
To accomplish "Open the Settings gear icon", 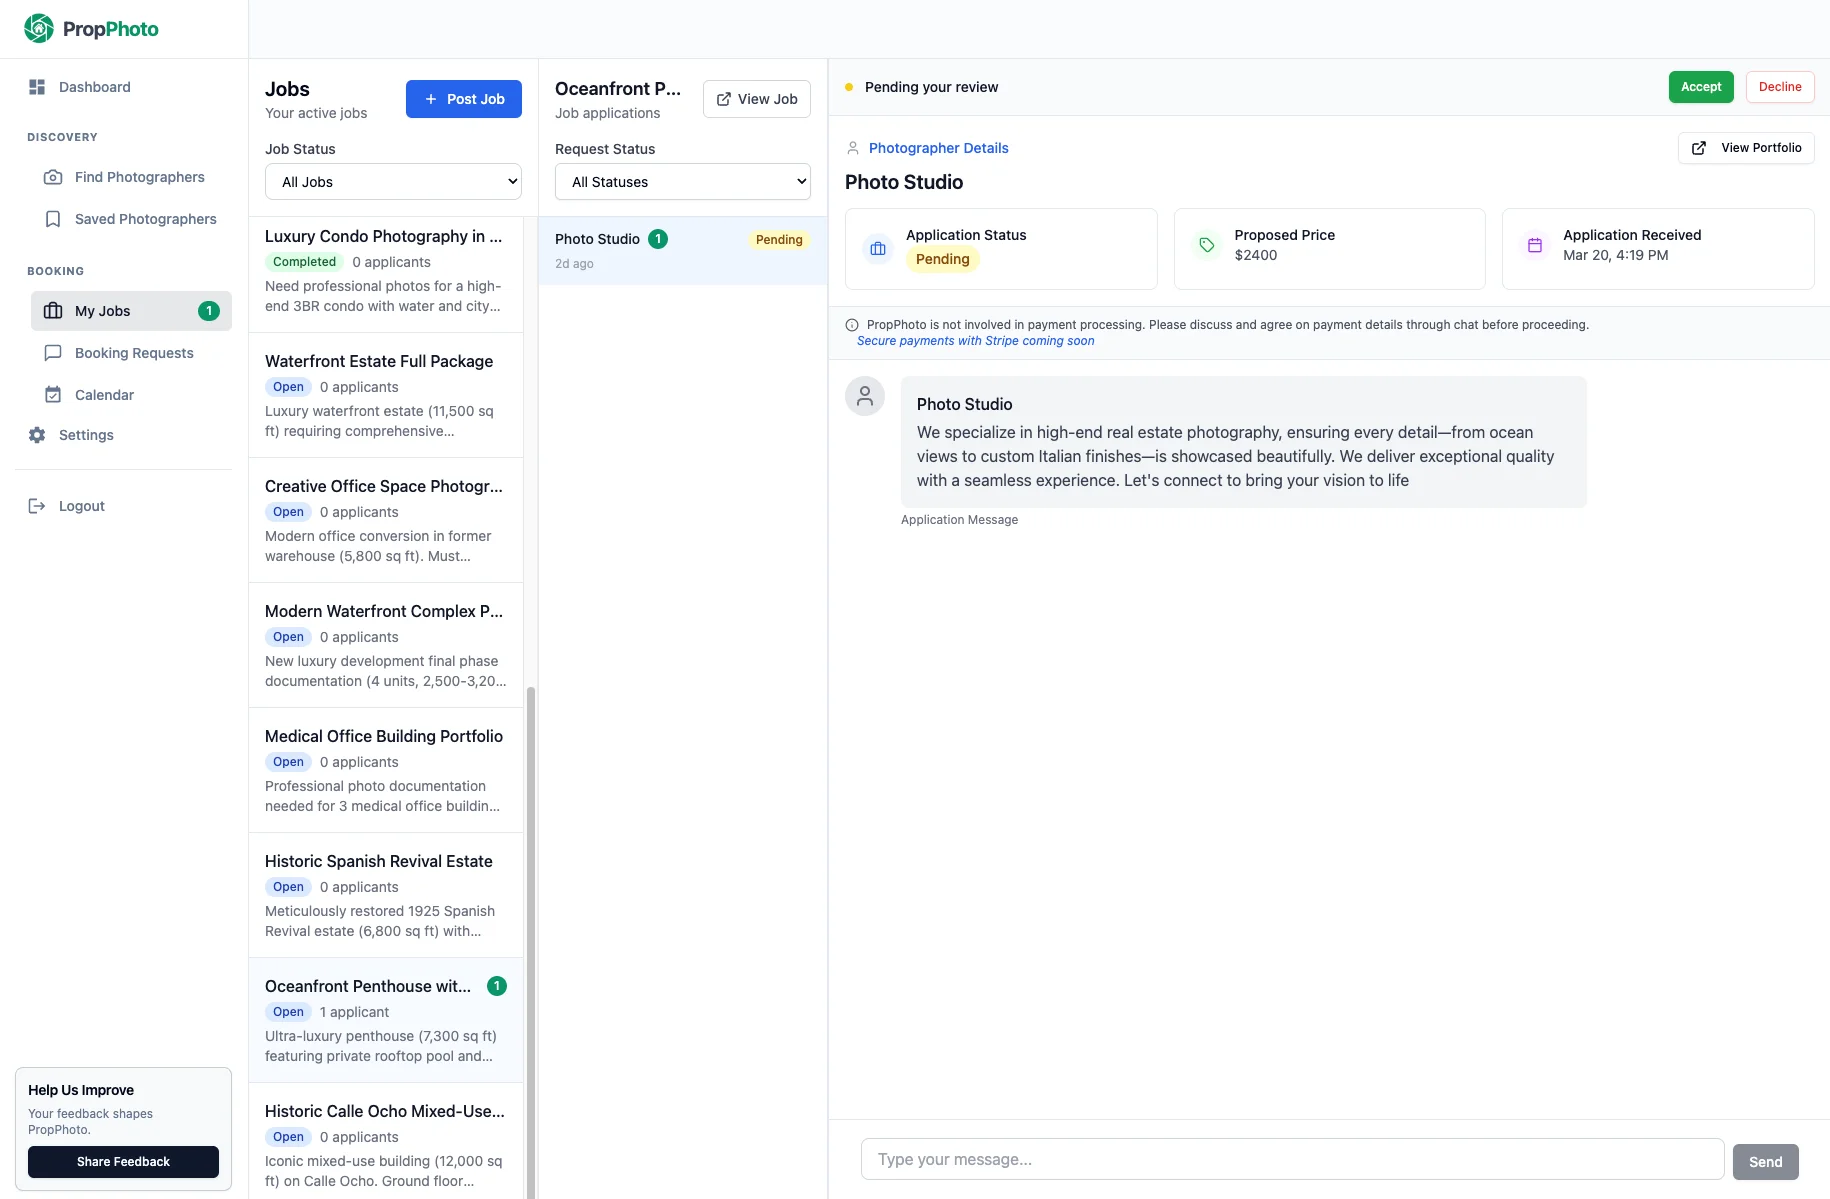I will pyautogui.click(x=37, y=435).
